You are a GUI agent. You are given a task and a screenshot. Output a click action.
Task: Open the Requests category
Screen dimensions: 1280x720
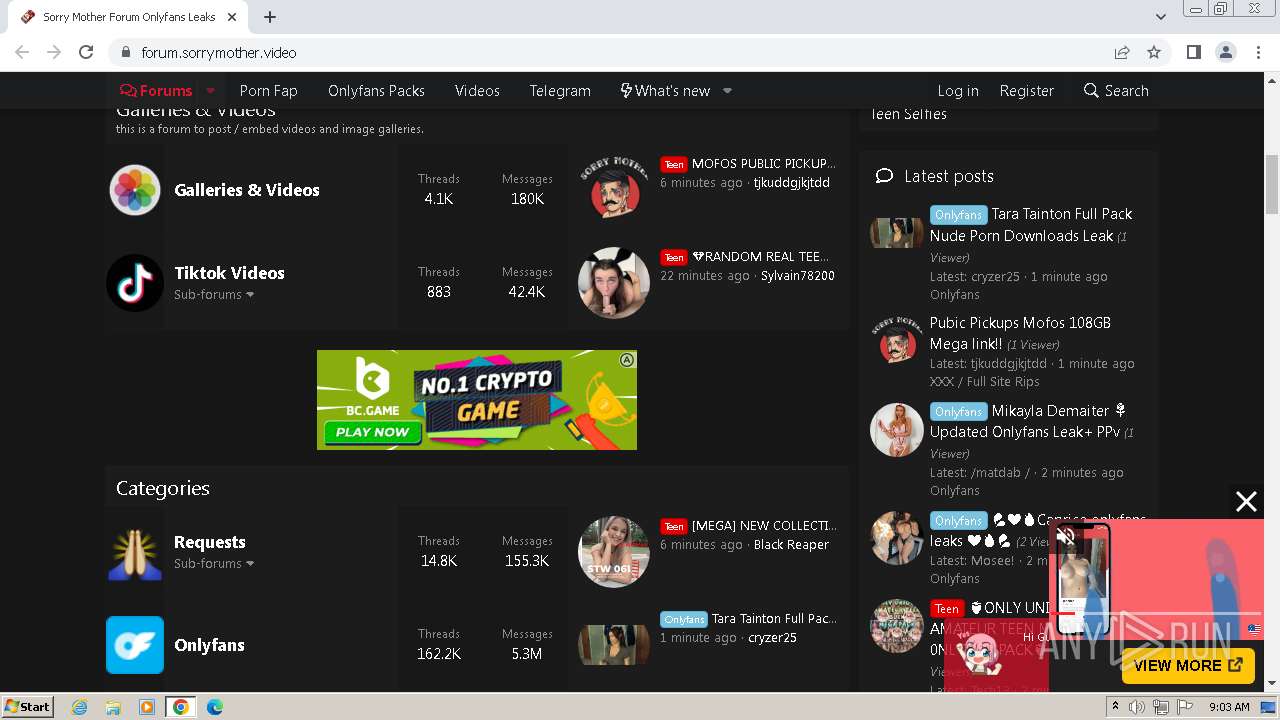pyautogui.click(x=209, y=542)
